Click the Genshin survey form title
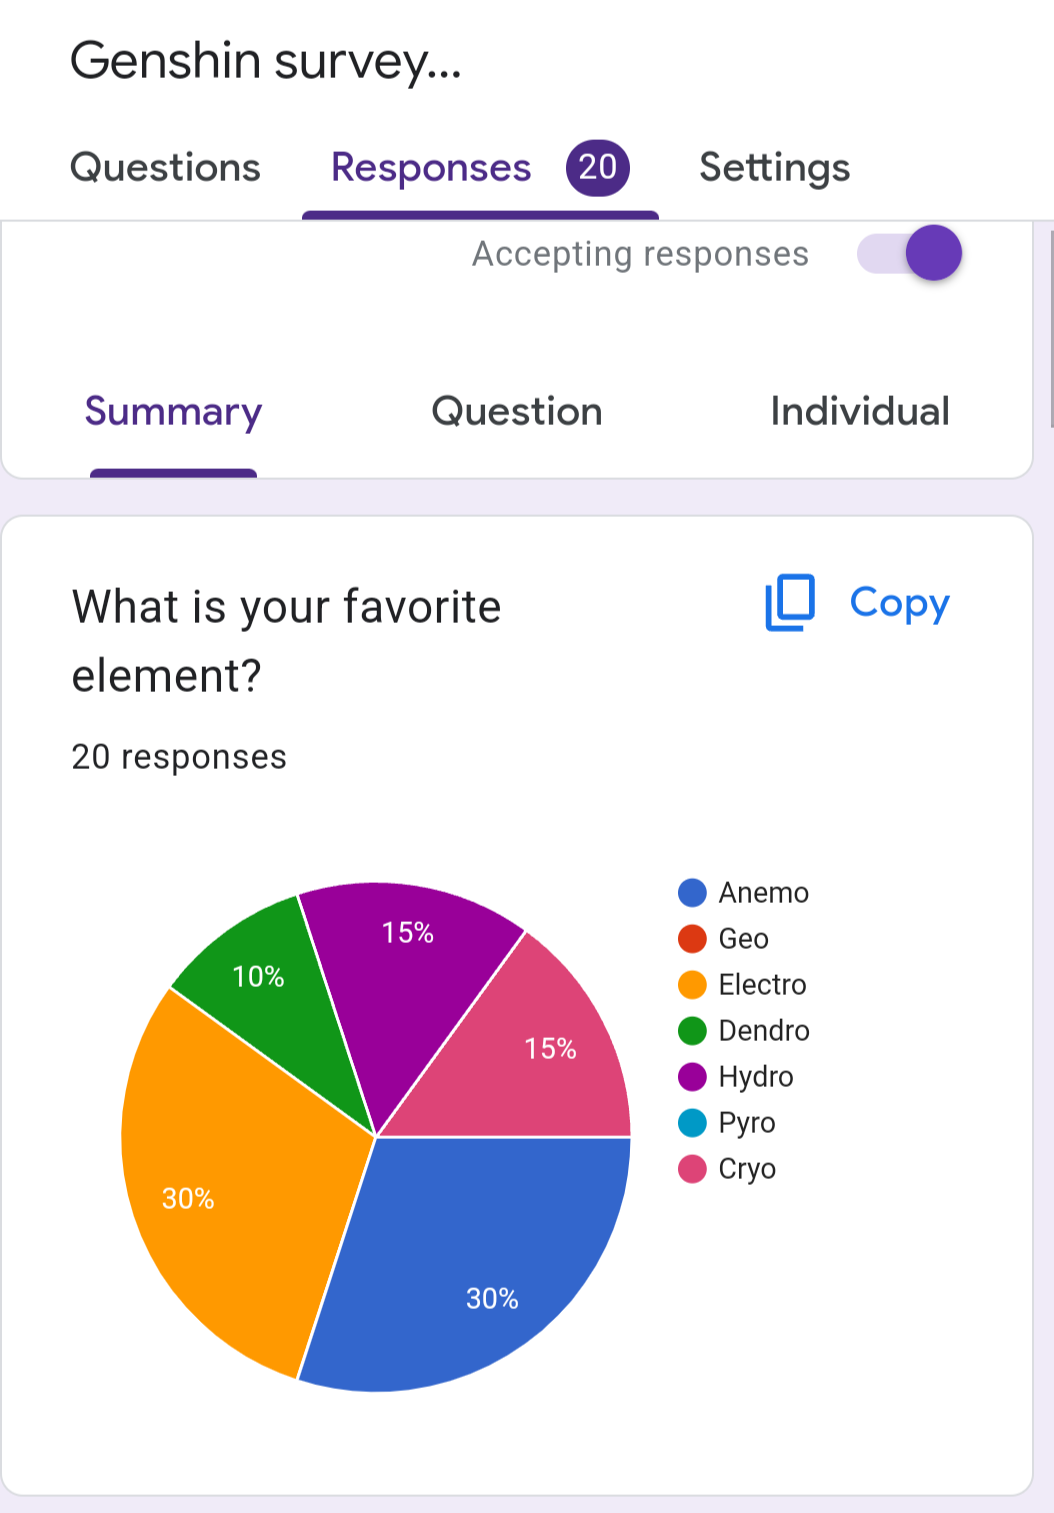The height and width of the screenshot is (1513, 1054). click(x=266, y=62)
